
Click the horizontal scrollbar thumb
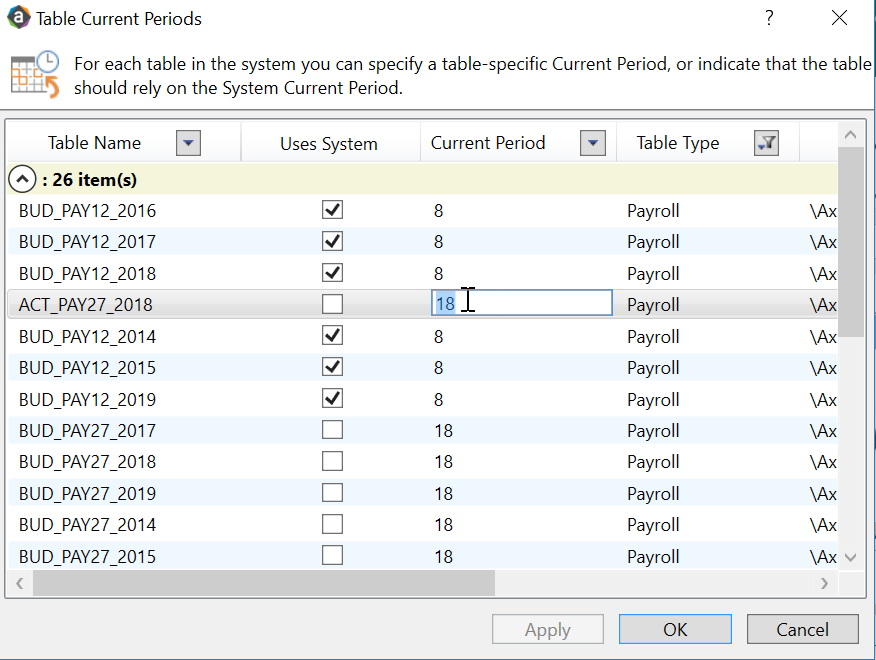point(264,583)
